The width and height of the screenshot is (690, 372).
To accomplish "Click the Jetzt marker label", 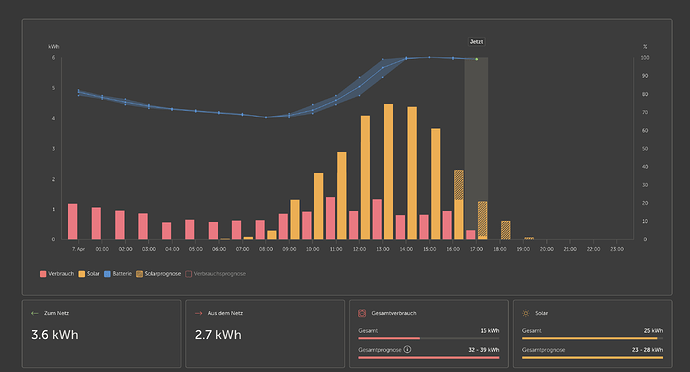I will point(477,42).
